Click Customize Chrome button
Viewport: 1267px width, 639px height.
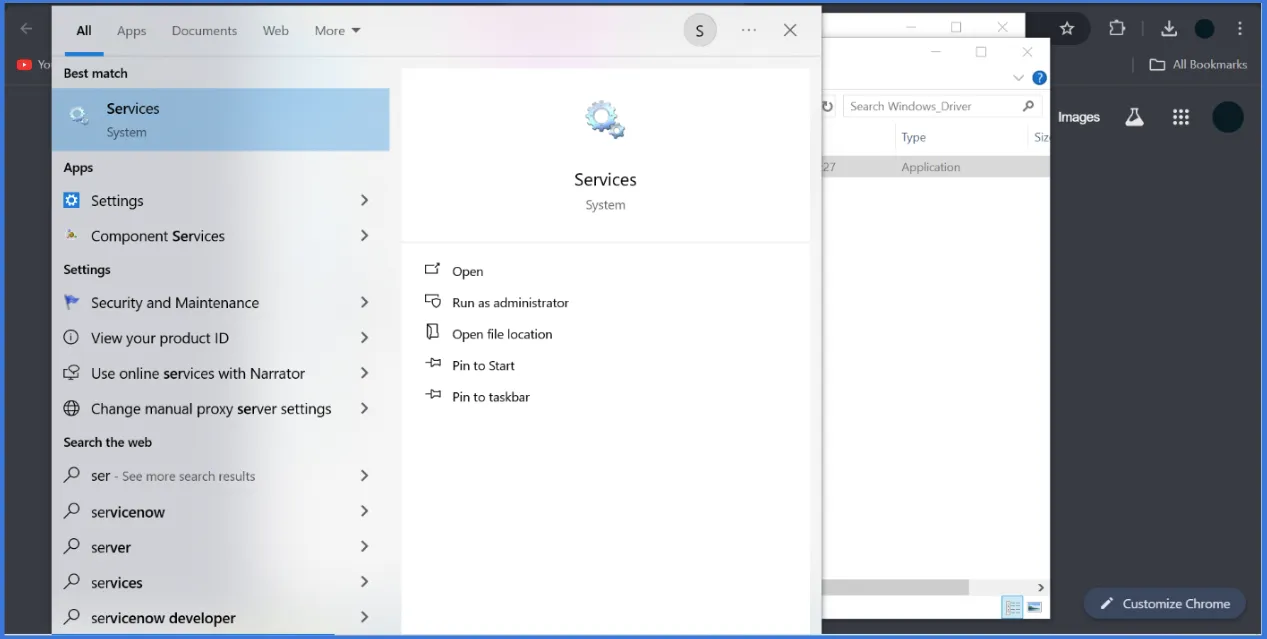(1164, 604)
